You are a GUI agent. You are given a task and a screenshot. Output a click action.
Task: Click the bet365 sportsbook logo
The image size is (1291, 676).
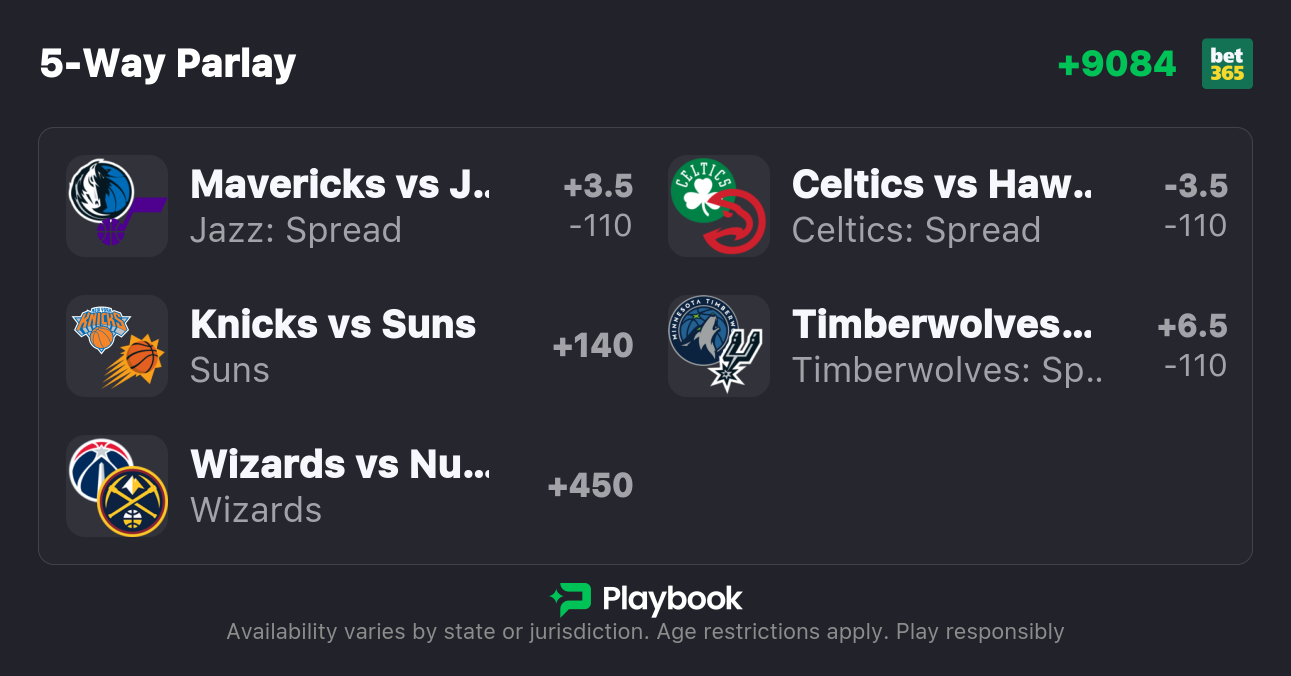point(1227,64)
